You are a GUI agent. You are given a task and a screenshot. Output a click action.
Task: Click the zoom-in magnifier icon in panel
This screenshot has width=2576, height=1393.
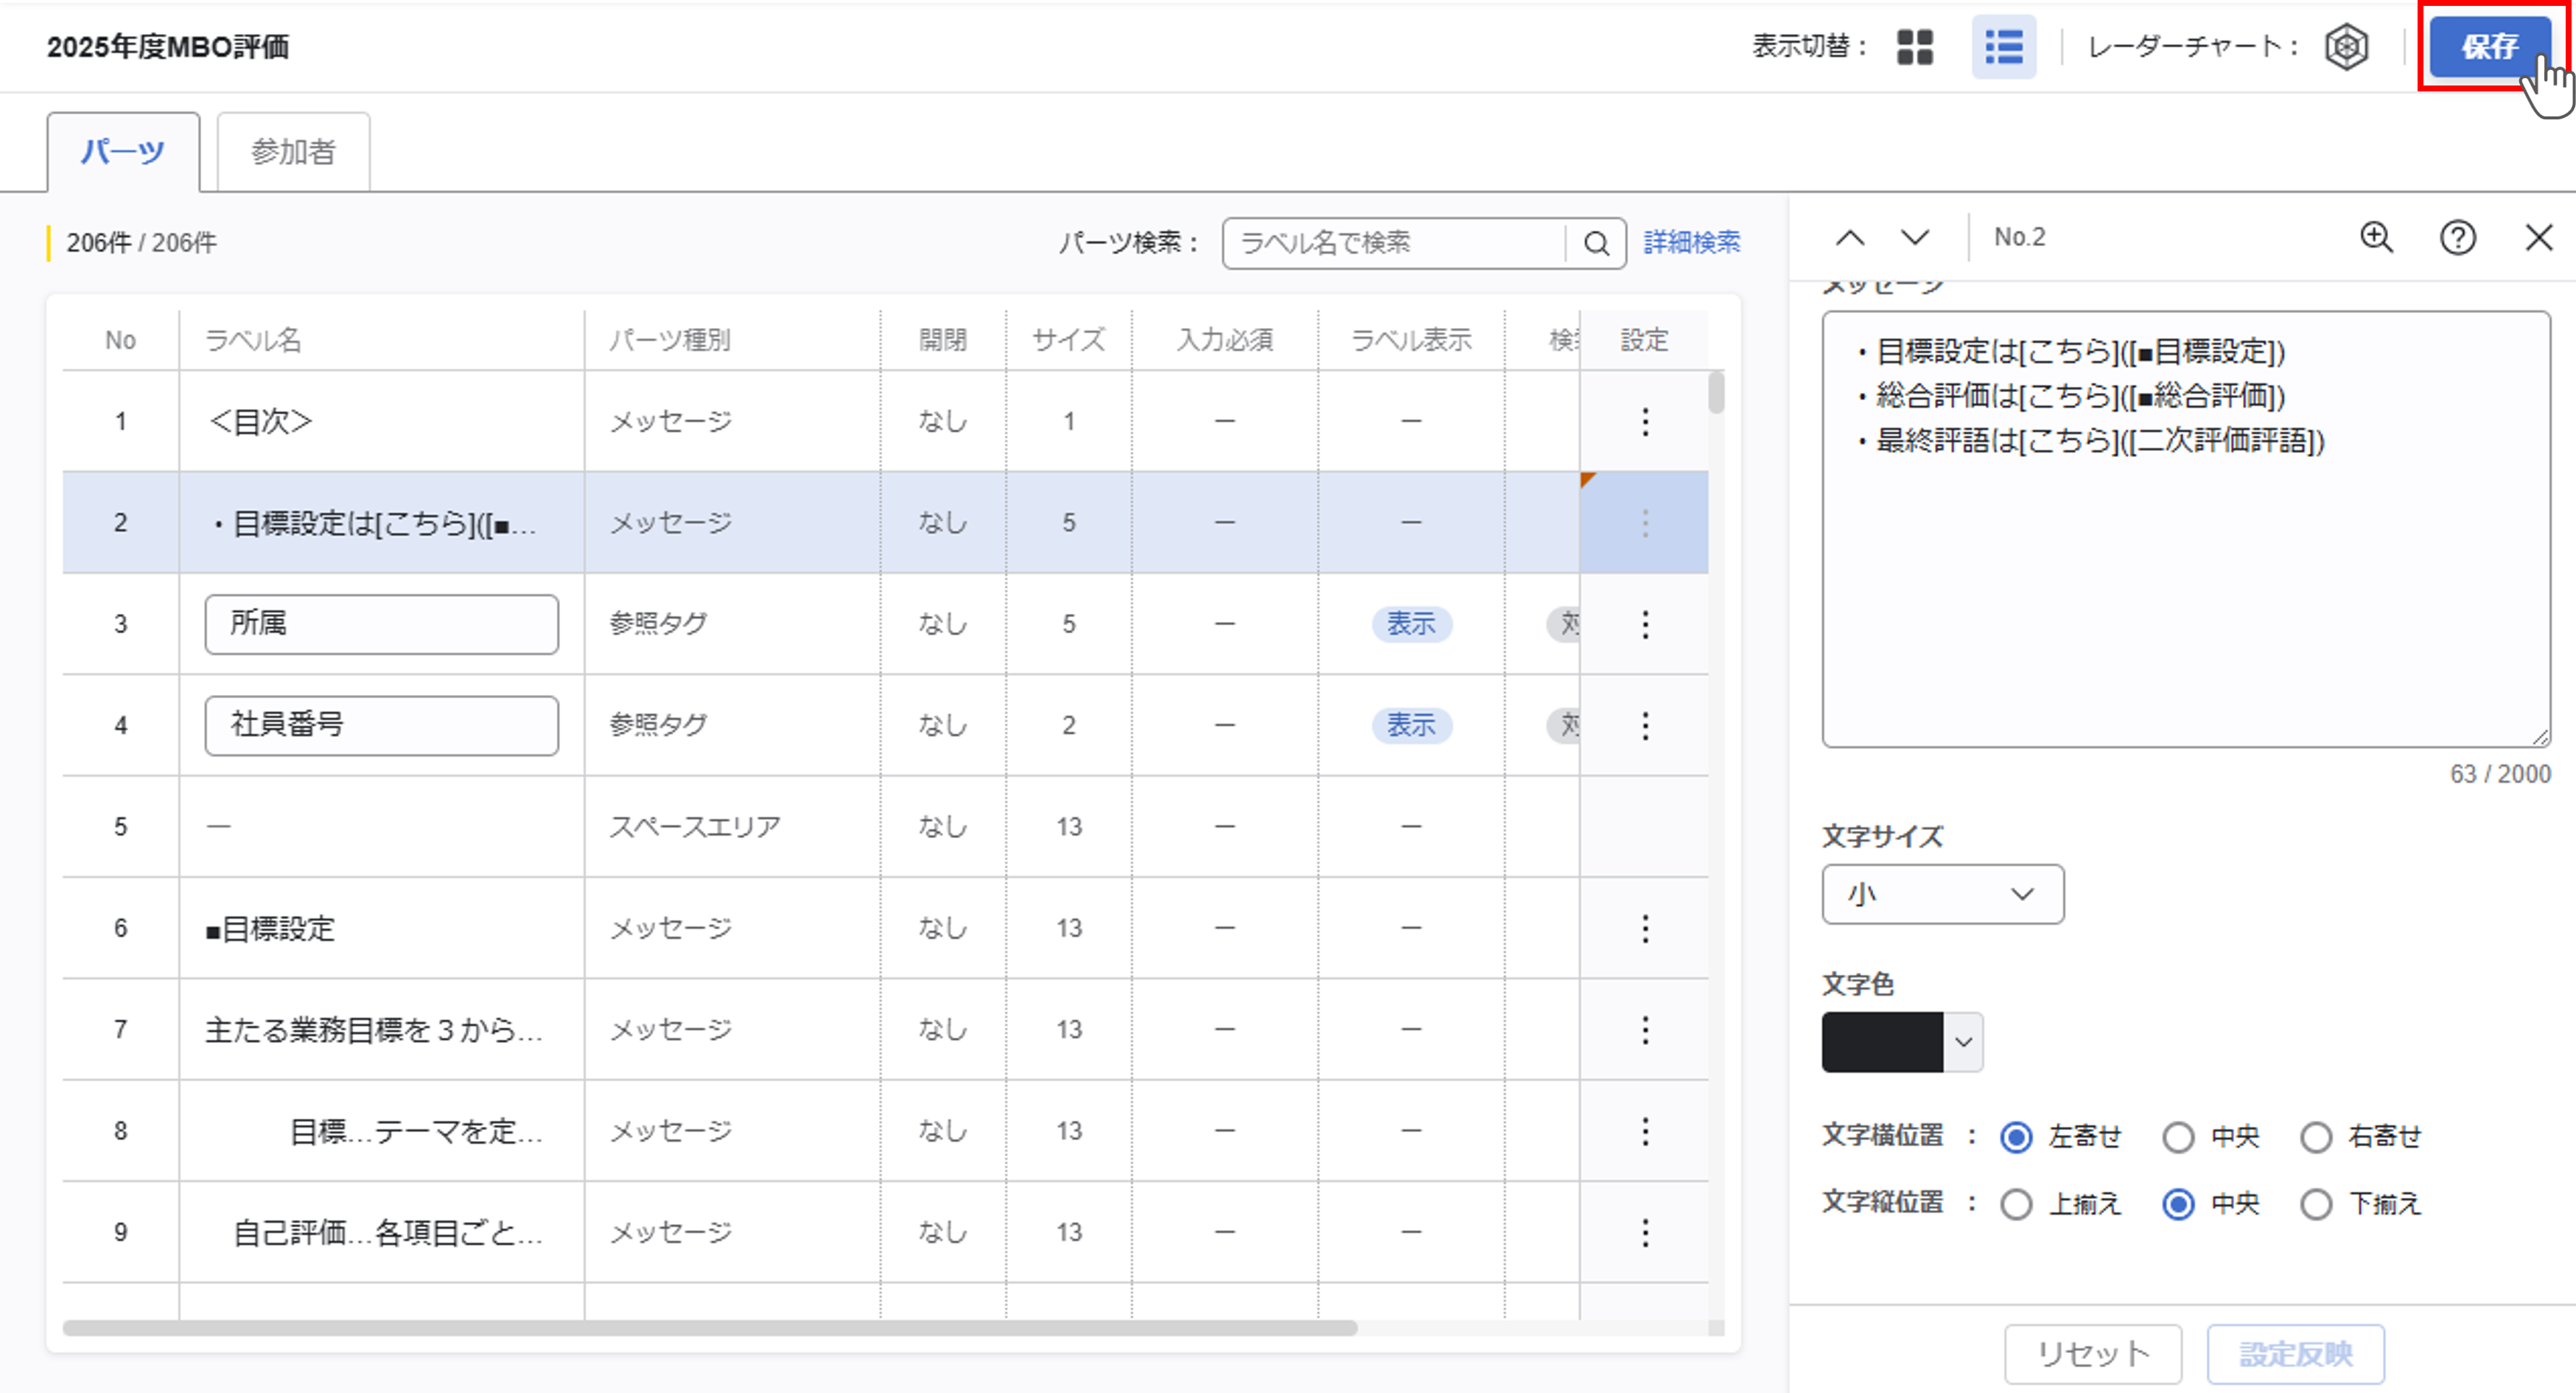(2376, 238)
